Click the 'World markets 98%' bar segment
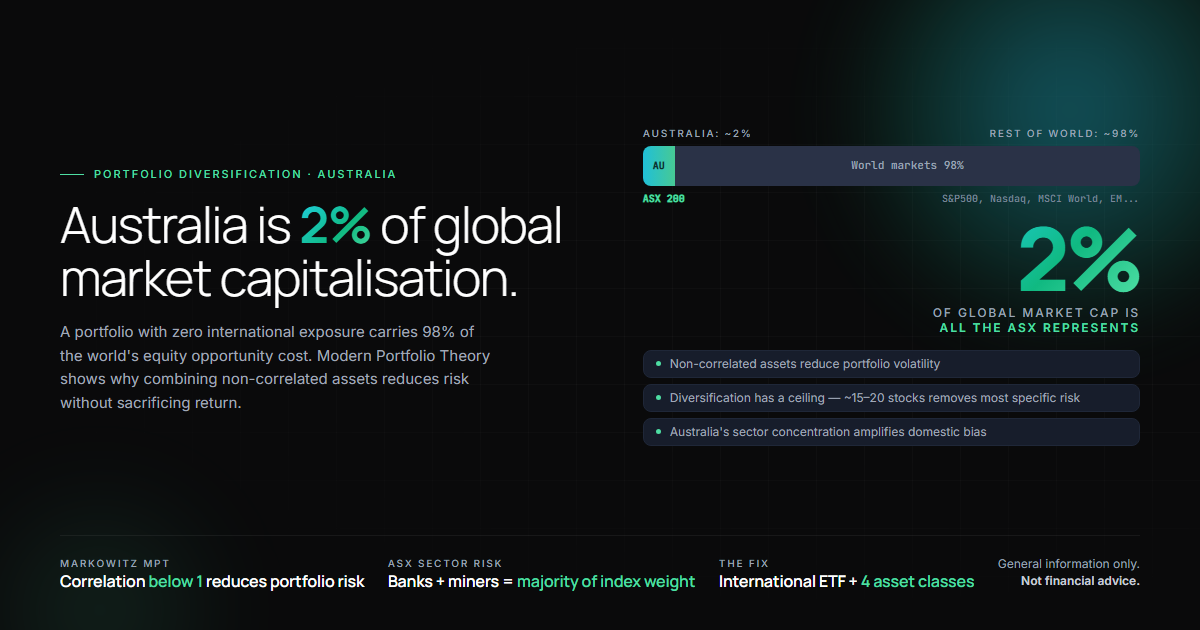 (908, 166)
